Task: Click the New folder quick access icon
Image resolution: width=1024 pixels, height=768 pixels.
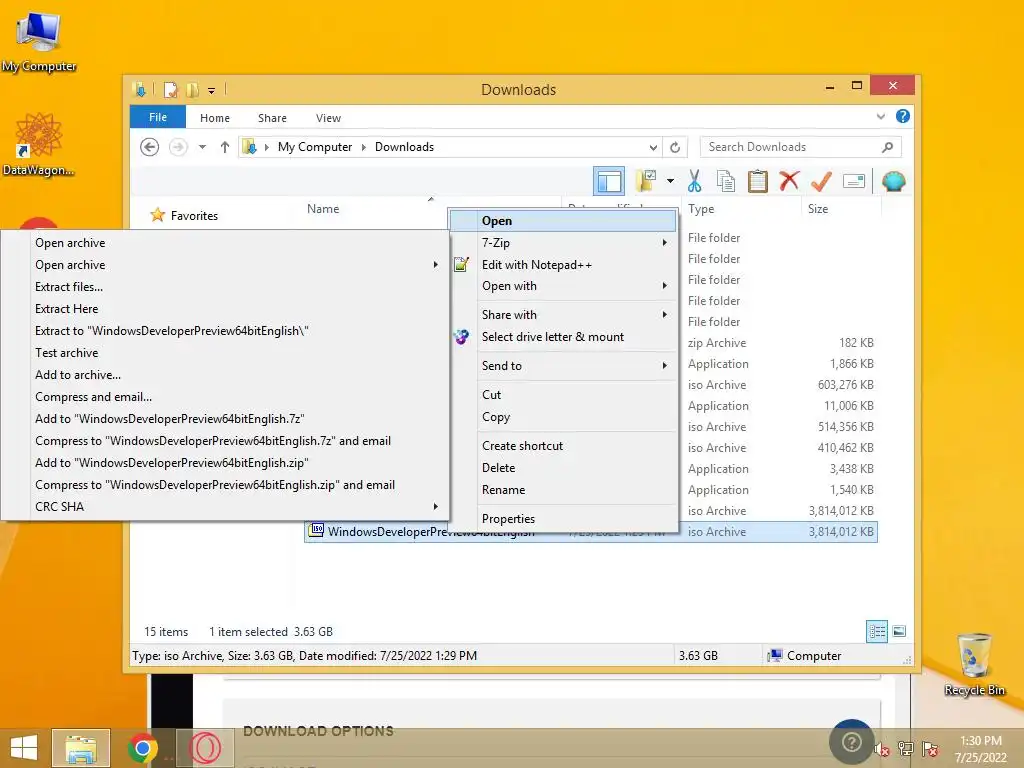Action: [192, 89]
